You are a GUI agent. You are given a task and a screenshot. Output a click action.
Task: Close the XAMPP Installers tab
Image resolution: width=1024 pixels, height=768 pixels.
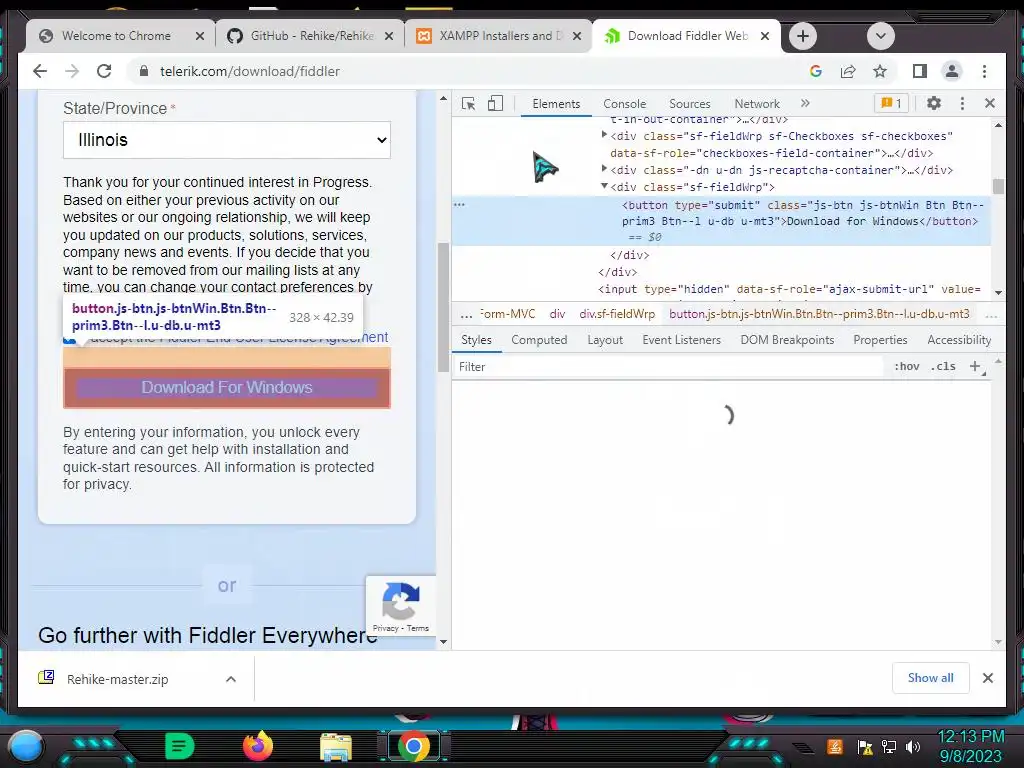(577, 36)
